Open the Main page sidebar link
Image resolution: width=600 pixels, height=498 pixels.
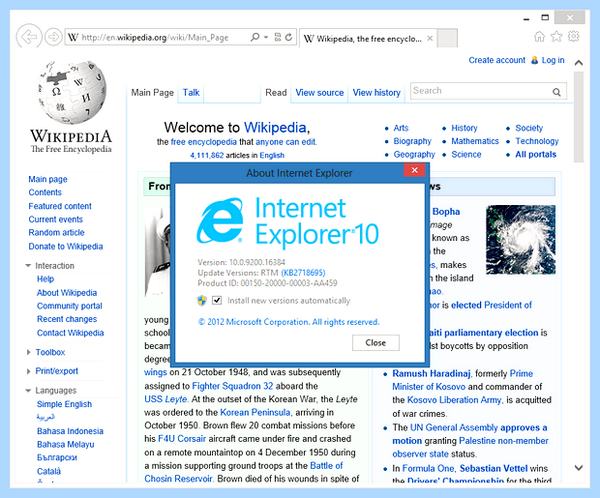[x=48, y=179]
